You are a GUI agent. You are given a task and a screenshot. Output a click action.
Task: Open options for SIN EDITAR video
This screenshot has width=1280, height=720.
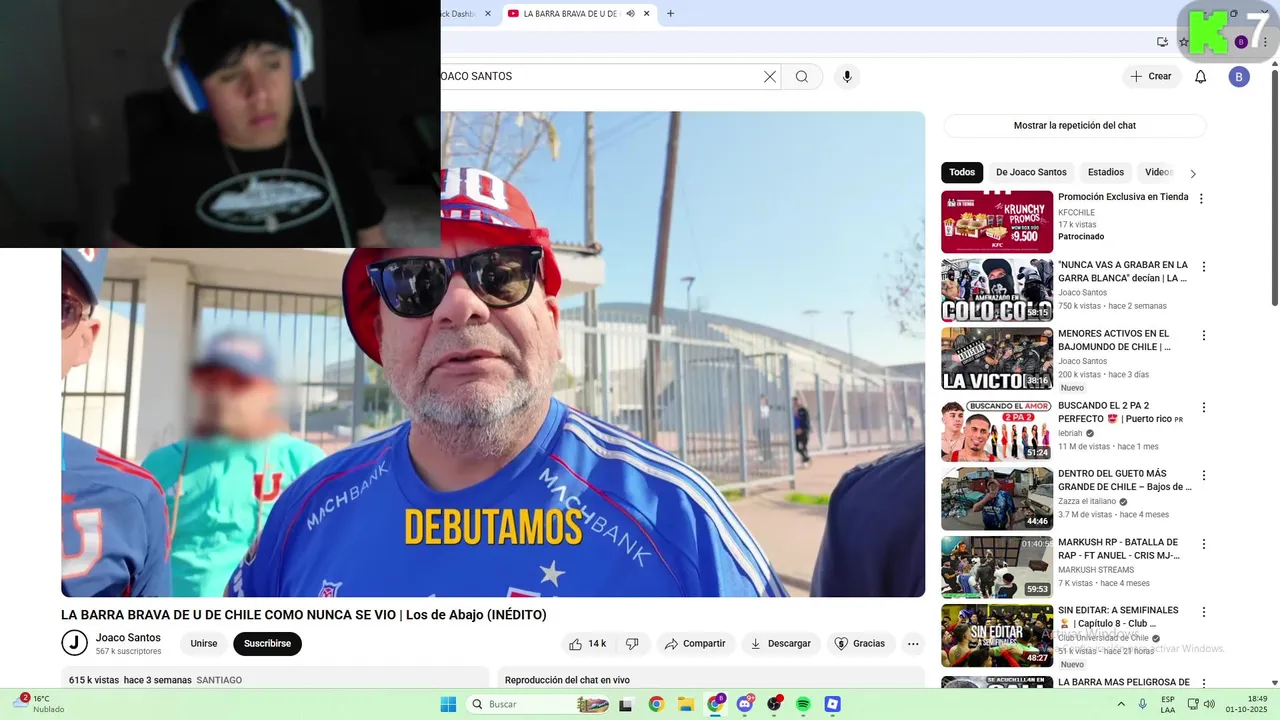click(x=1204, y=612)
